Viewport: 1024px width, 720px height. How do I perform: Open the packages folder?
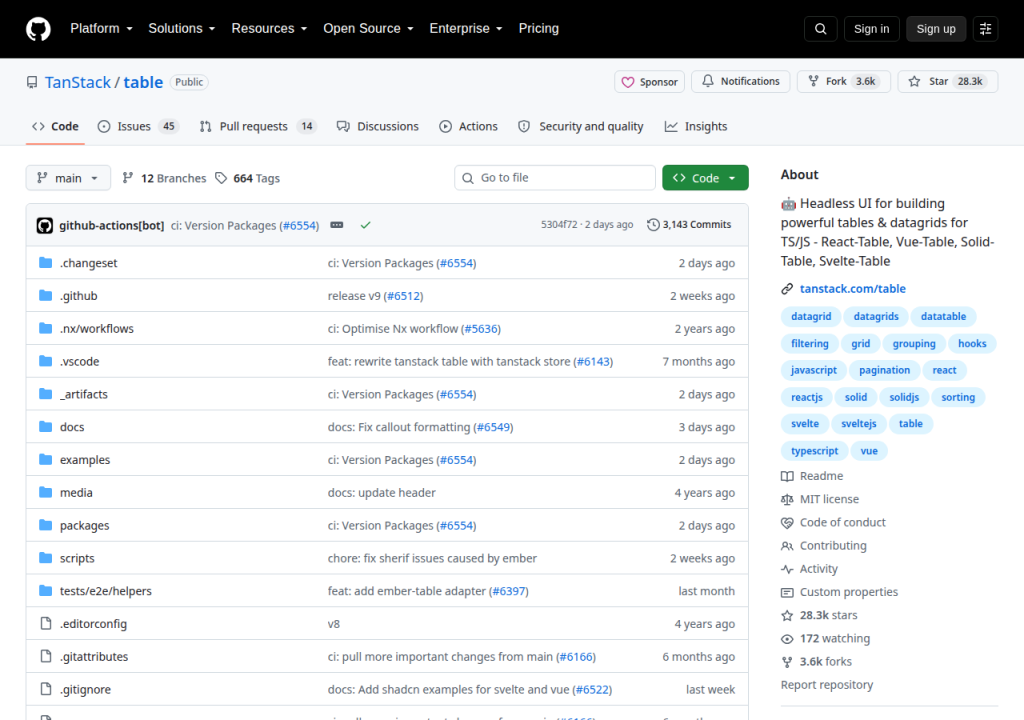pyautogui.click(x=84, y=525)
